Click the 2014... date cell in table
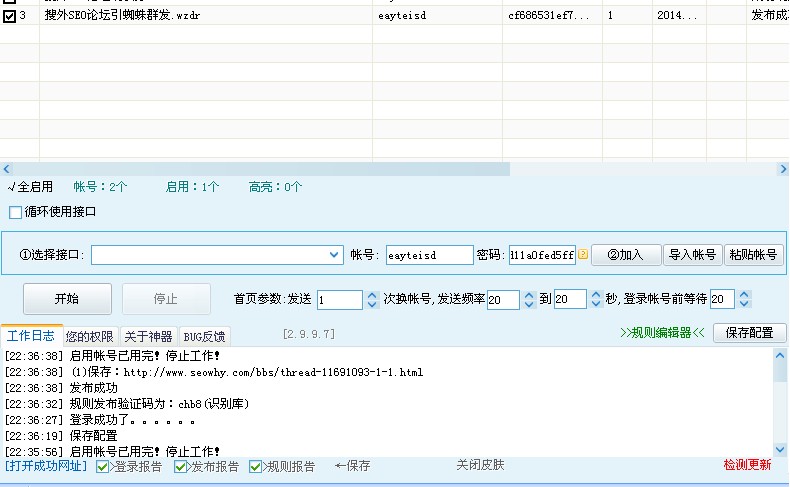Image resolution: width=790 pixels, height=487 pixels. 677,16
